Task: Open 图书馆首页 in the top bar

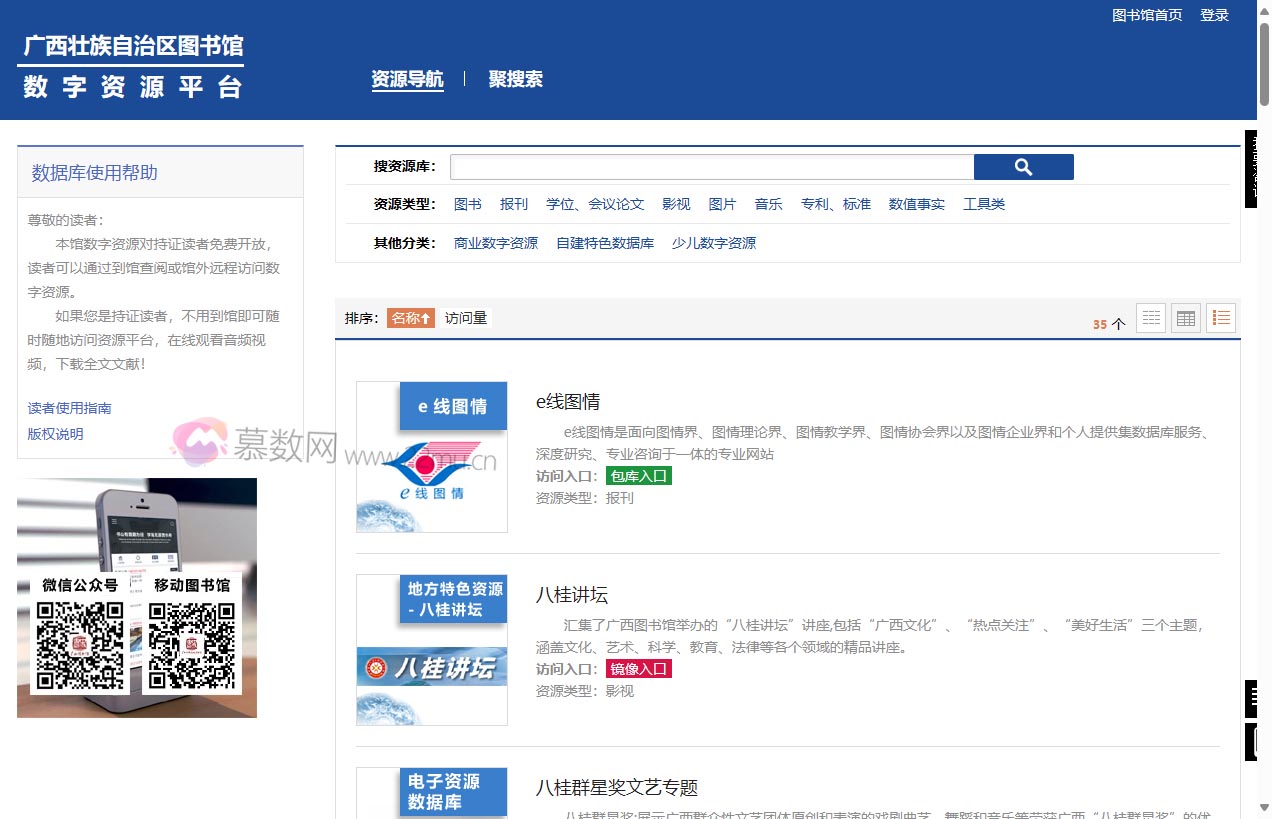Action: pos(1145,14)
